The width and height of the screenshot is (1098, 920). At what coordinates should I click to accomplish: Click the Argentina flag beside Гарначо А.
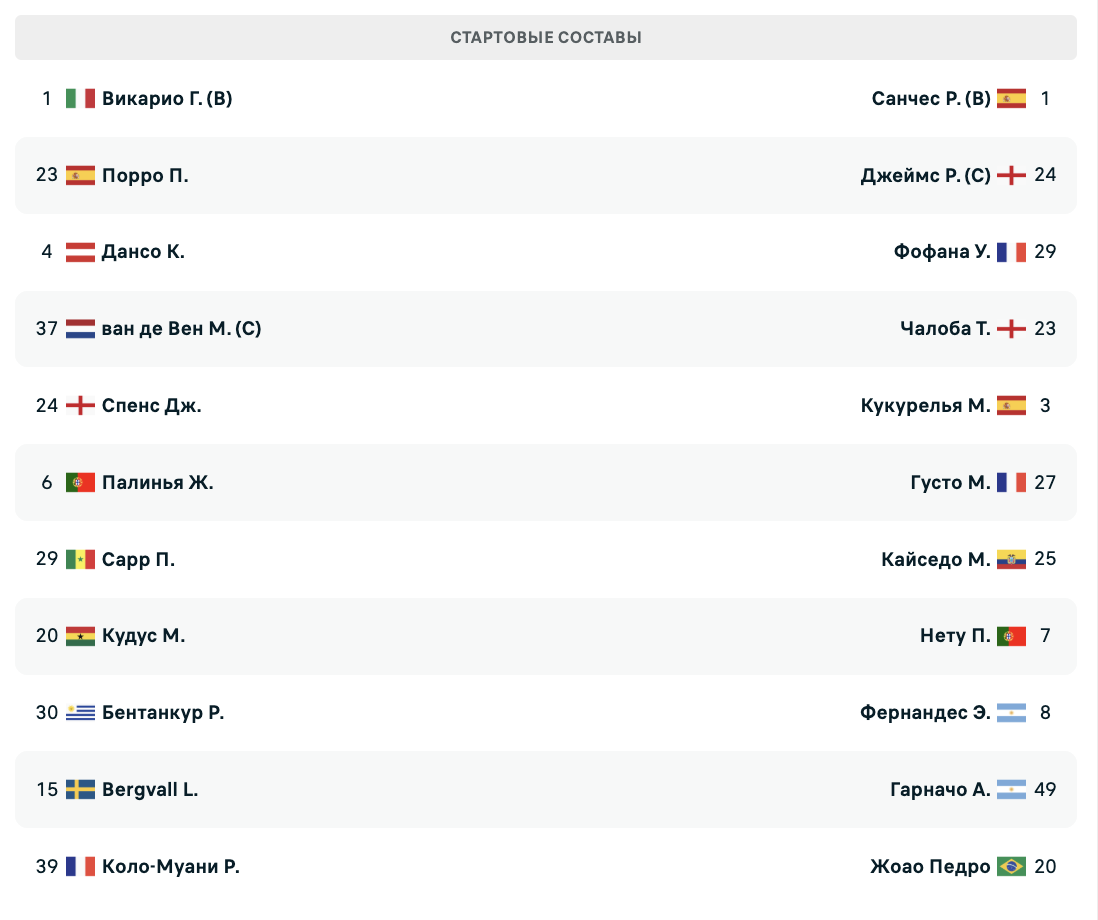point(1011,790)
